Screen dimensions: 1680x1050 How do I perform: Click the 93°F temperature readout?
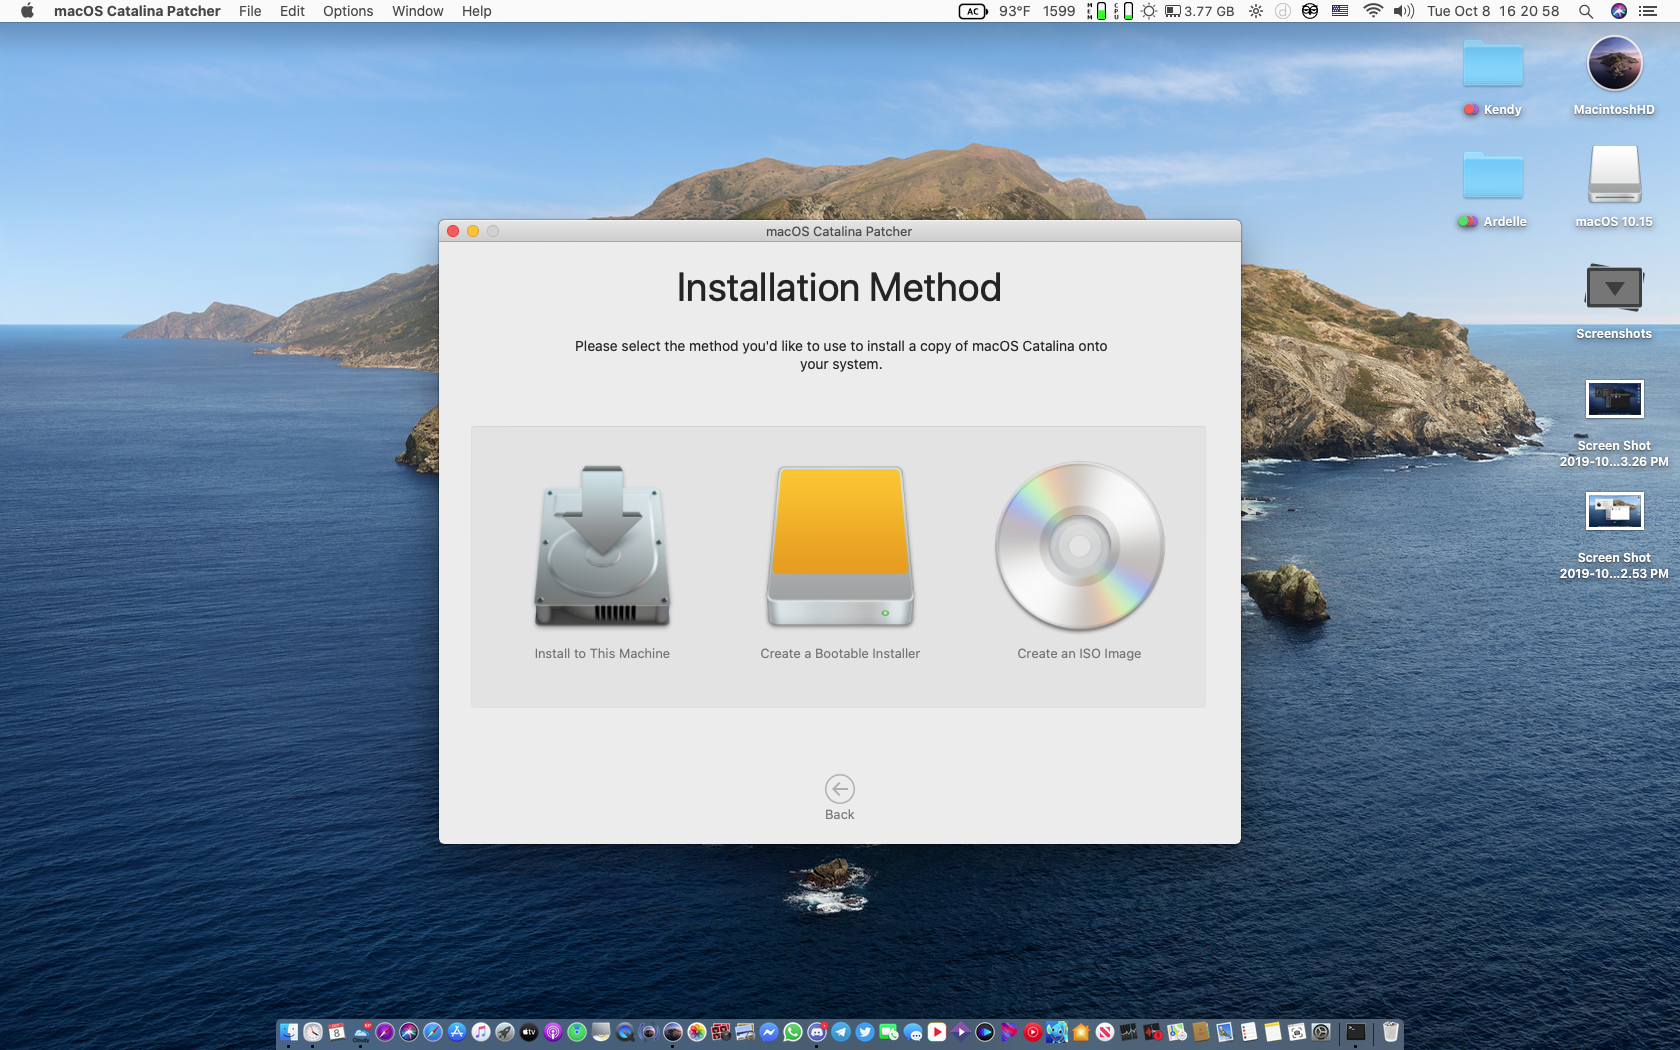1014,11
